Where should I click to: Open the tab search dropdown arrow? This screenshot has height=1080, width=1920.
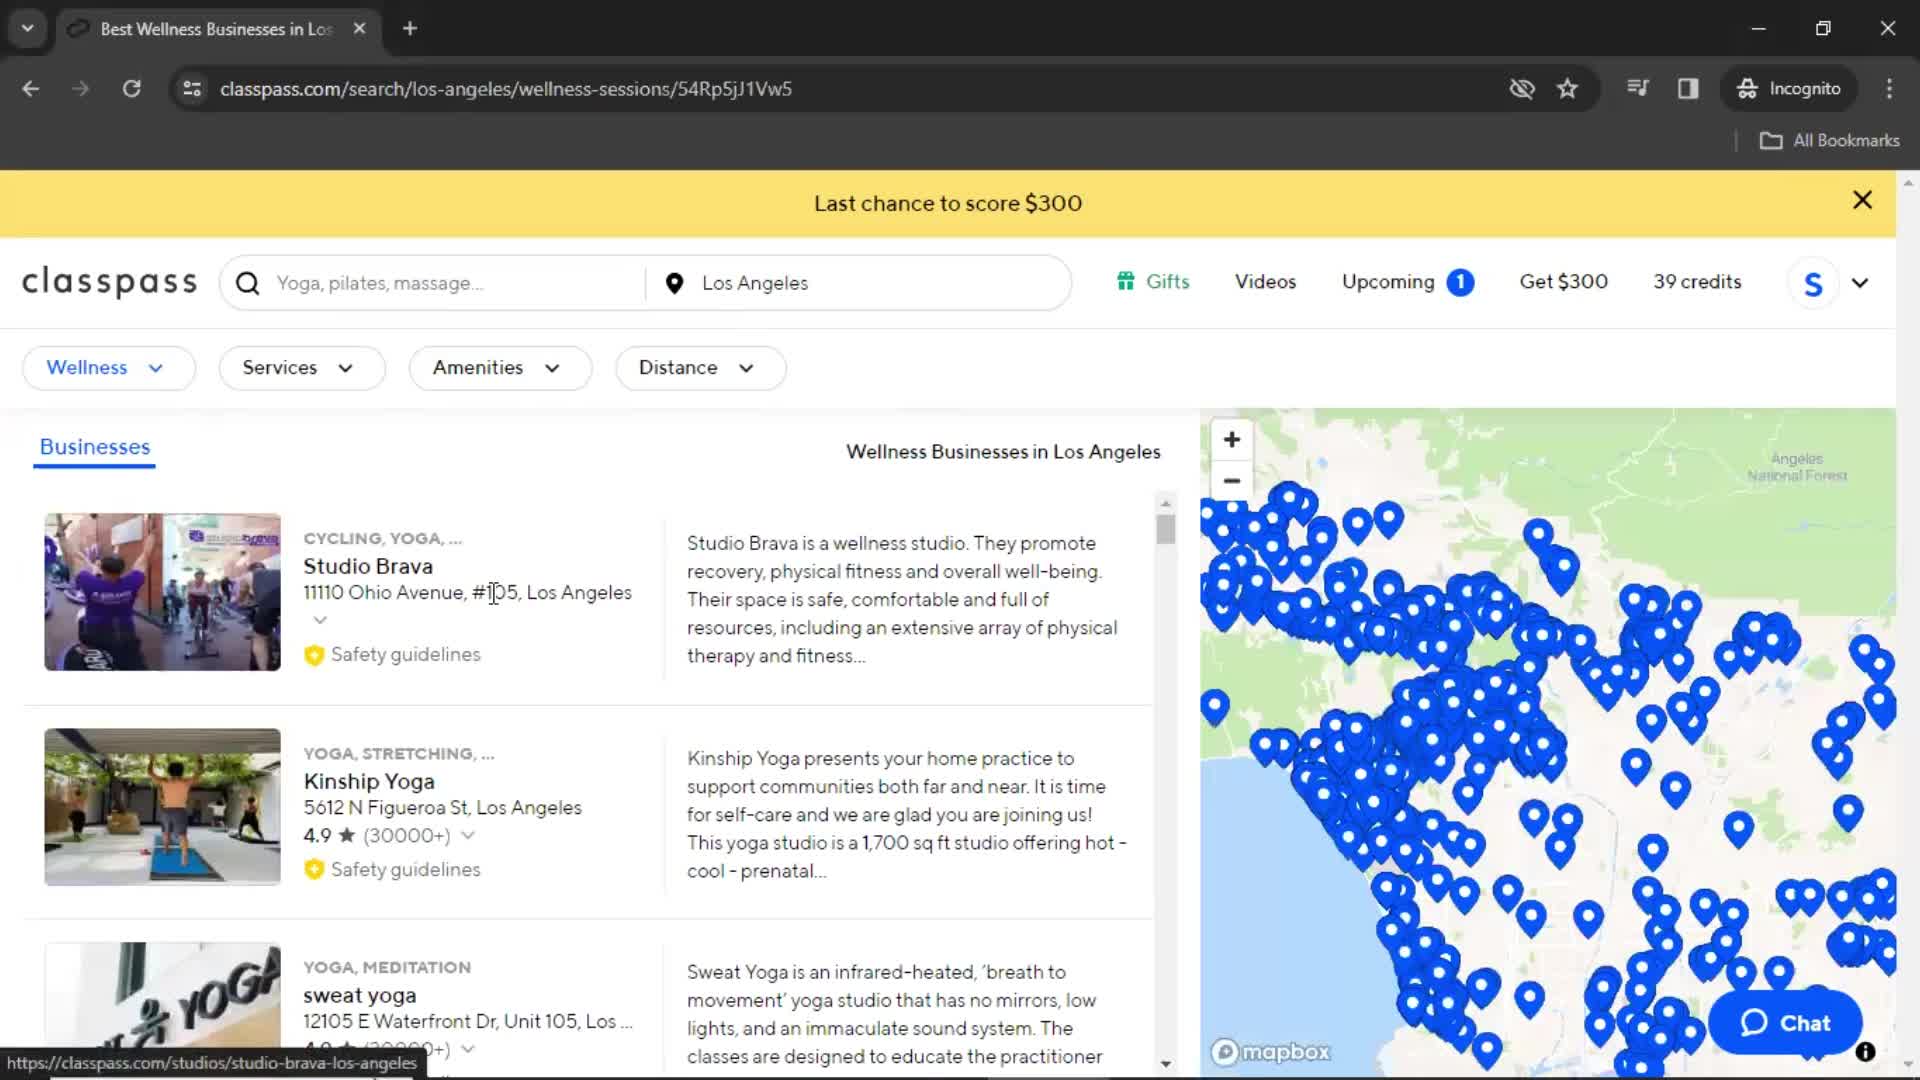(x=28, y=28)
